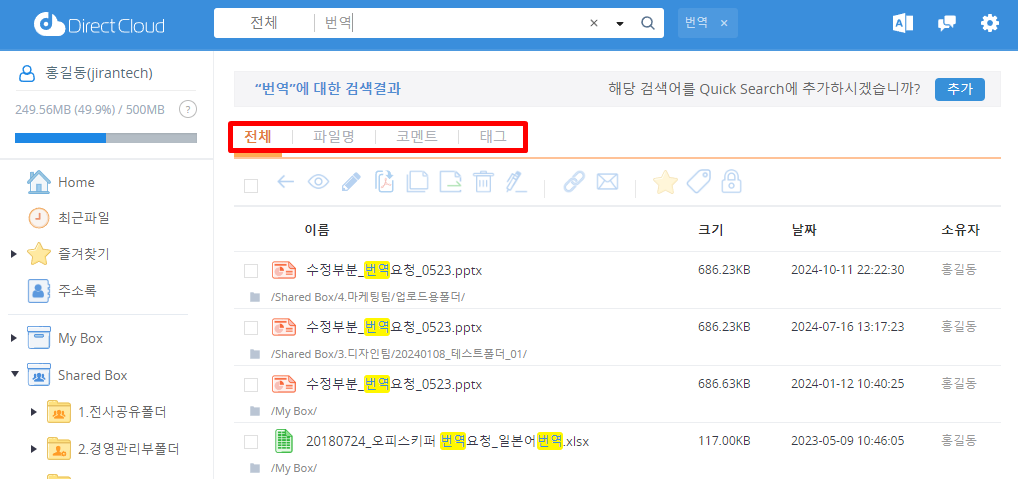Click the PDF convert toolbar icon
Image resolution: width=1018 pixels, height=479 pixels.
384,182
